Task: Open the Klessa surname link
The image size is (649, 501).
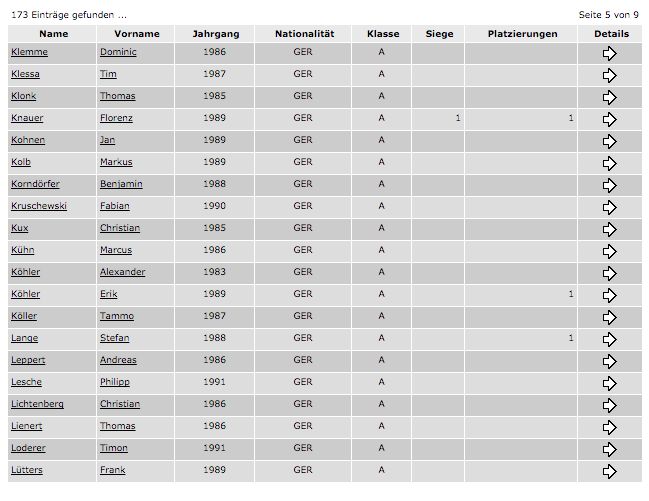Action: tap(25, 74)
